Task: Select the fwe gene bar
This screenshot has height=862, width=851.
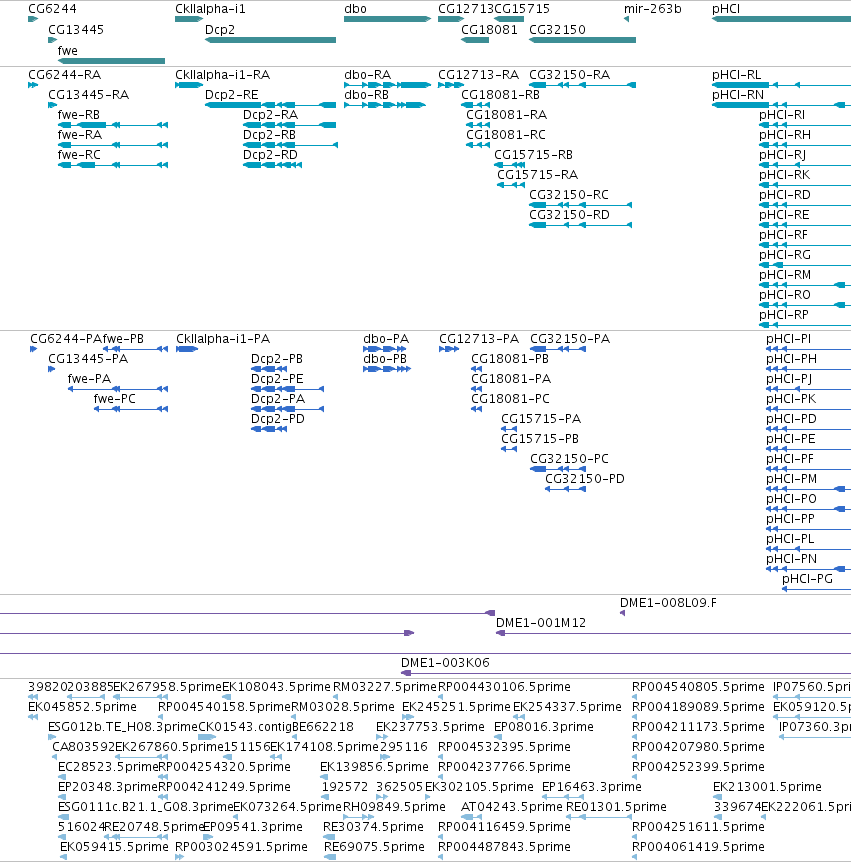Action: (x=111, y=61)
